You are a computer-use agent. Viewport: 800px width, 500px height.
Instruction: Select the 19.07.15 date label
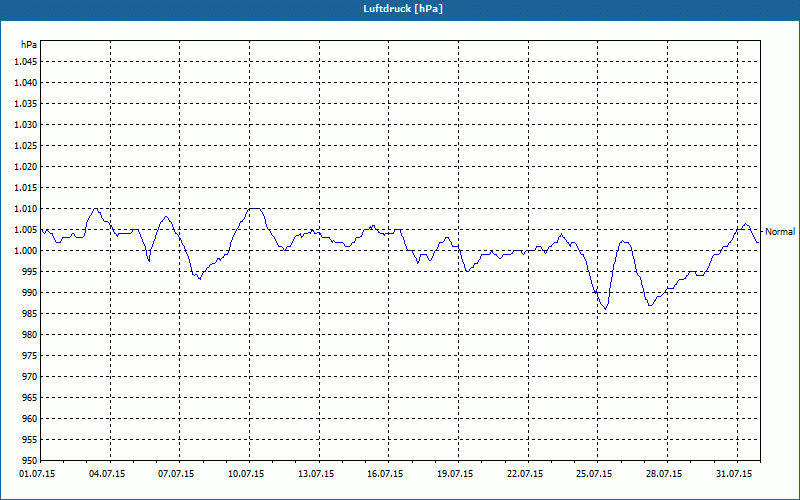[455, 474]
